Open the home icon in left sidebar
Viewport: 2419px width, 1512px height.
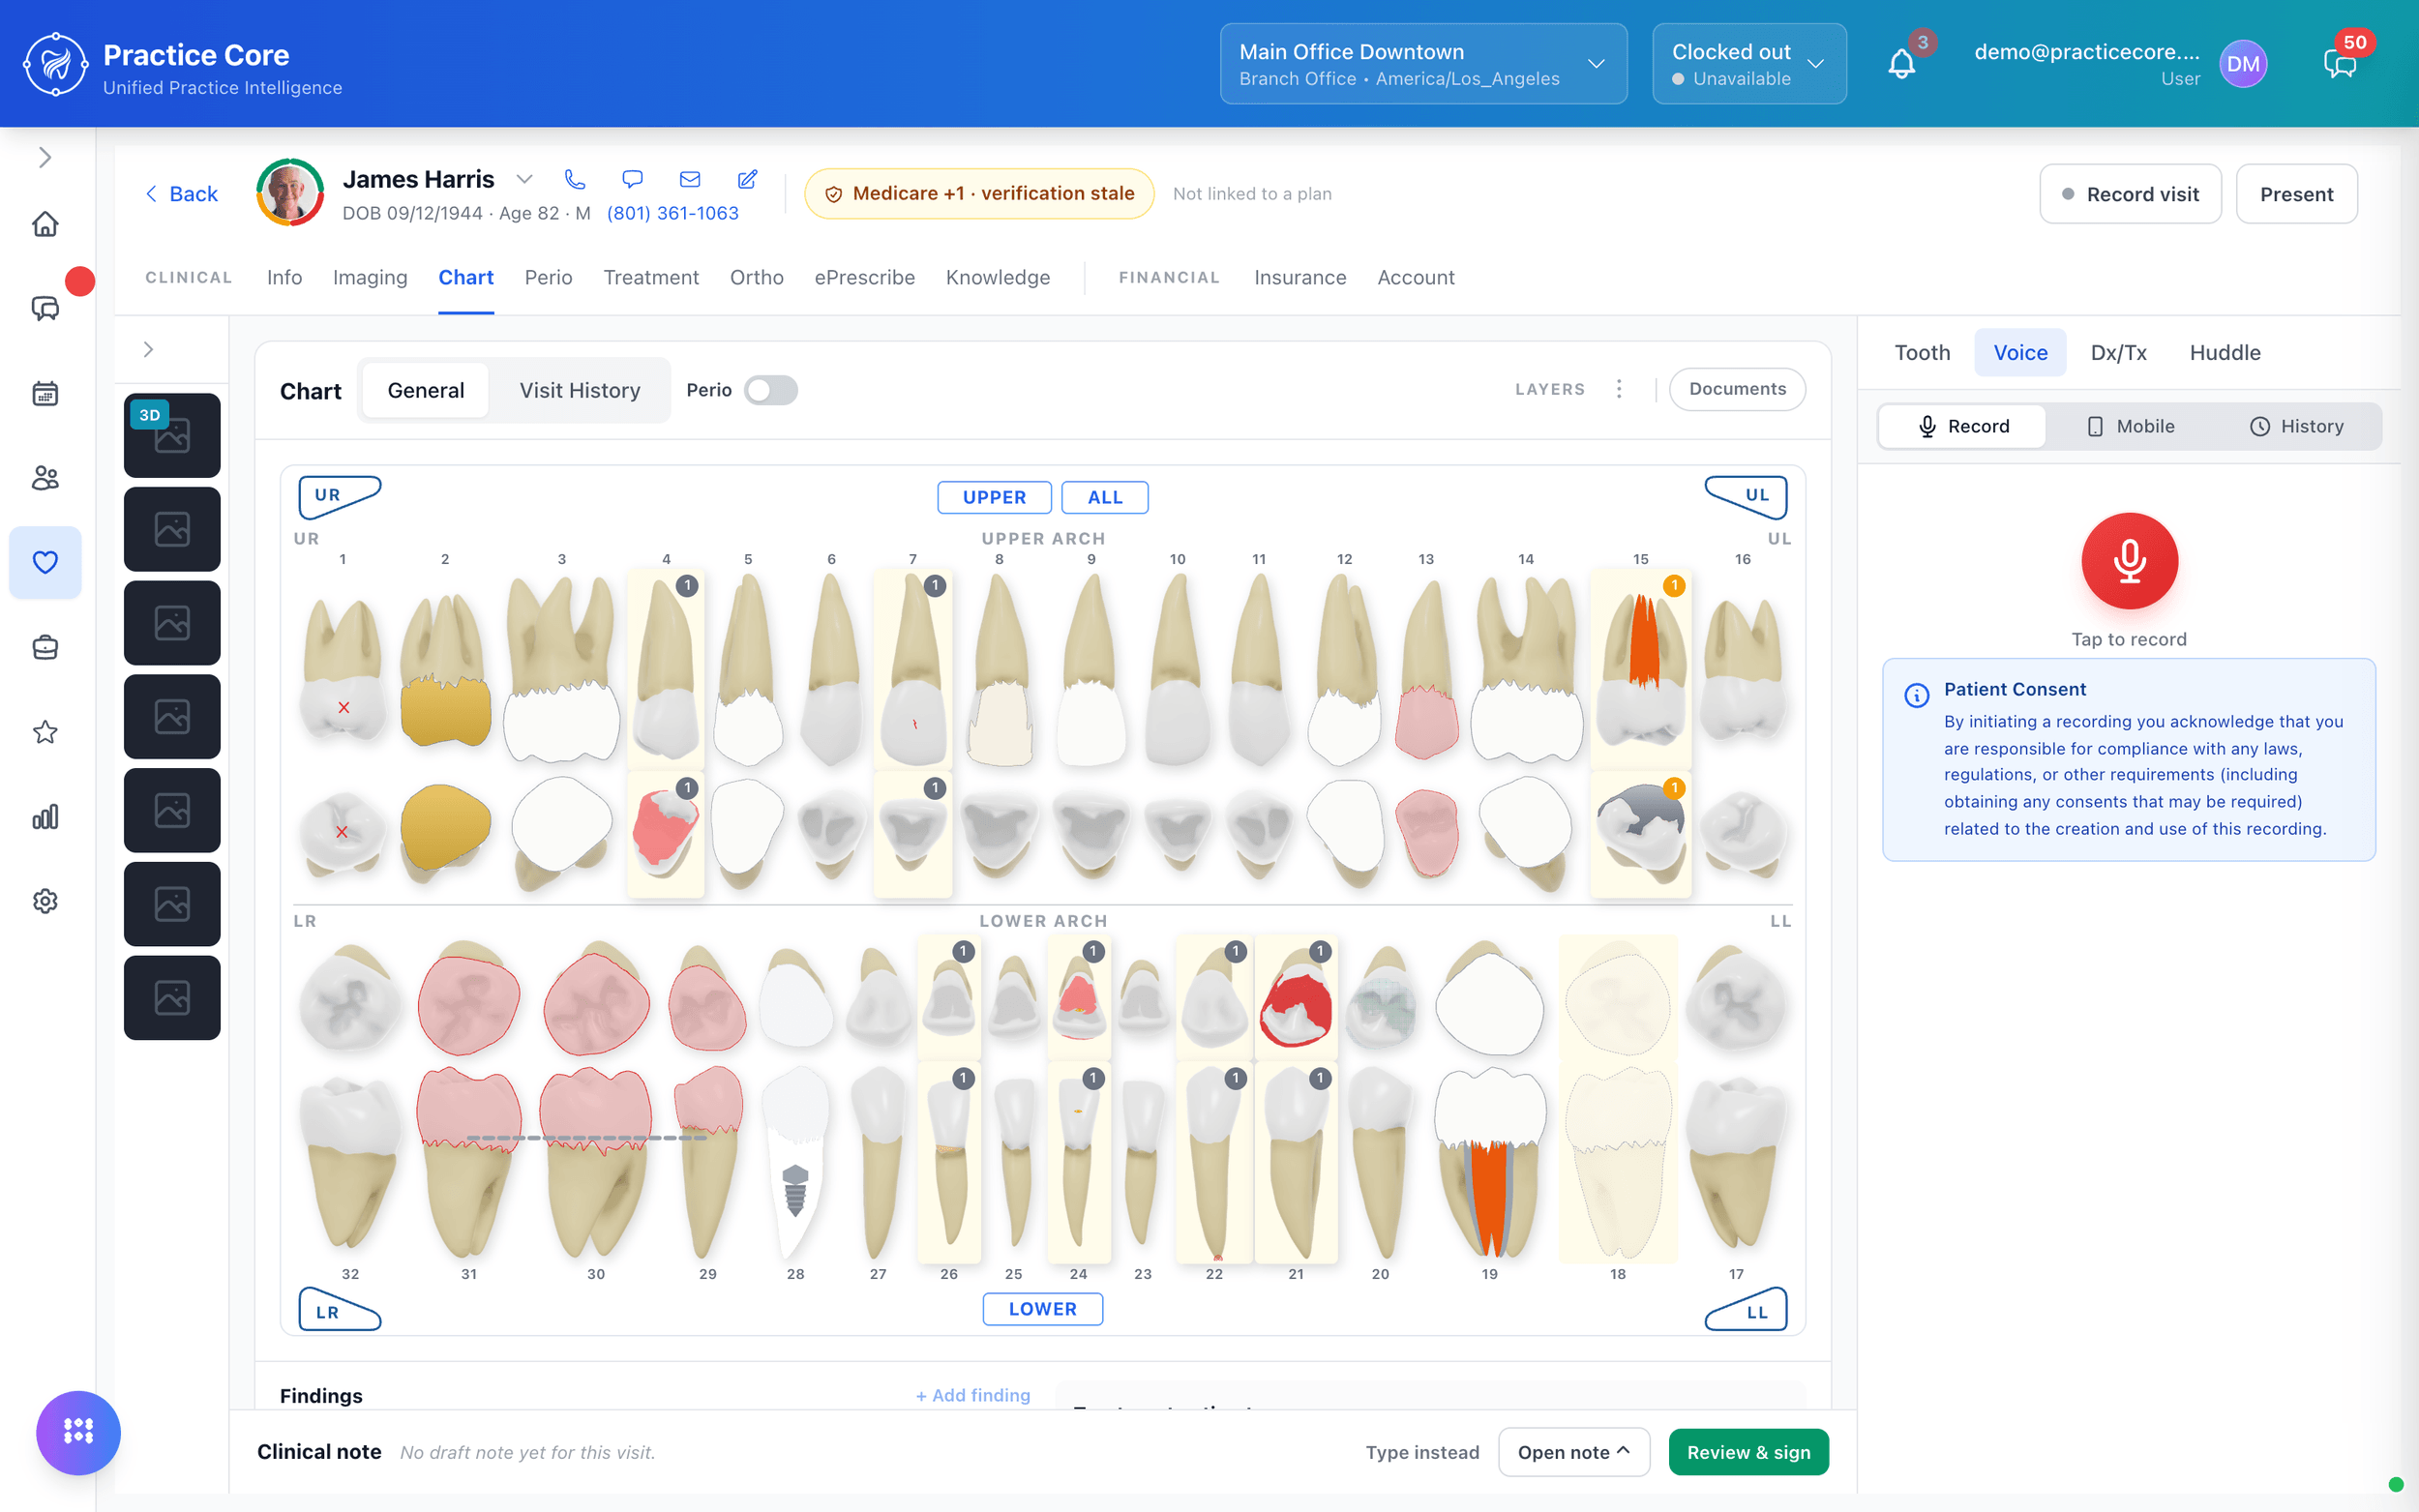[45, 224]
